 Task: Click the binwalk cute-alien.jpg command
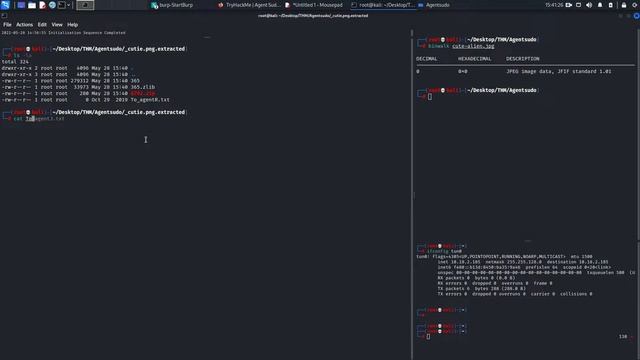click(461, 46)
